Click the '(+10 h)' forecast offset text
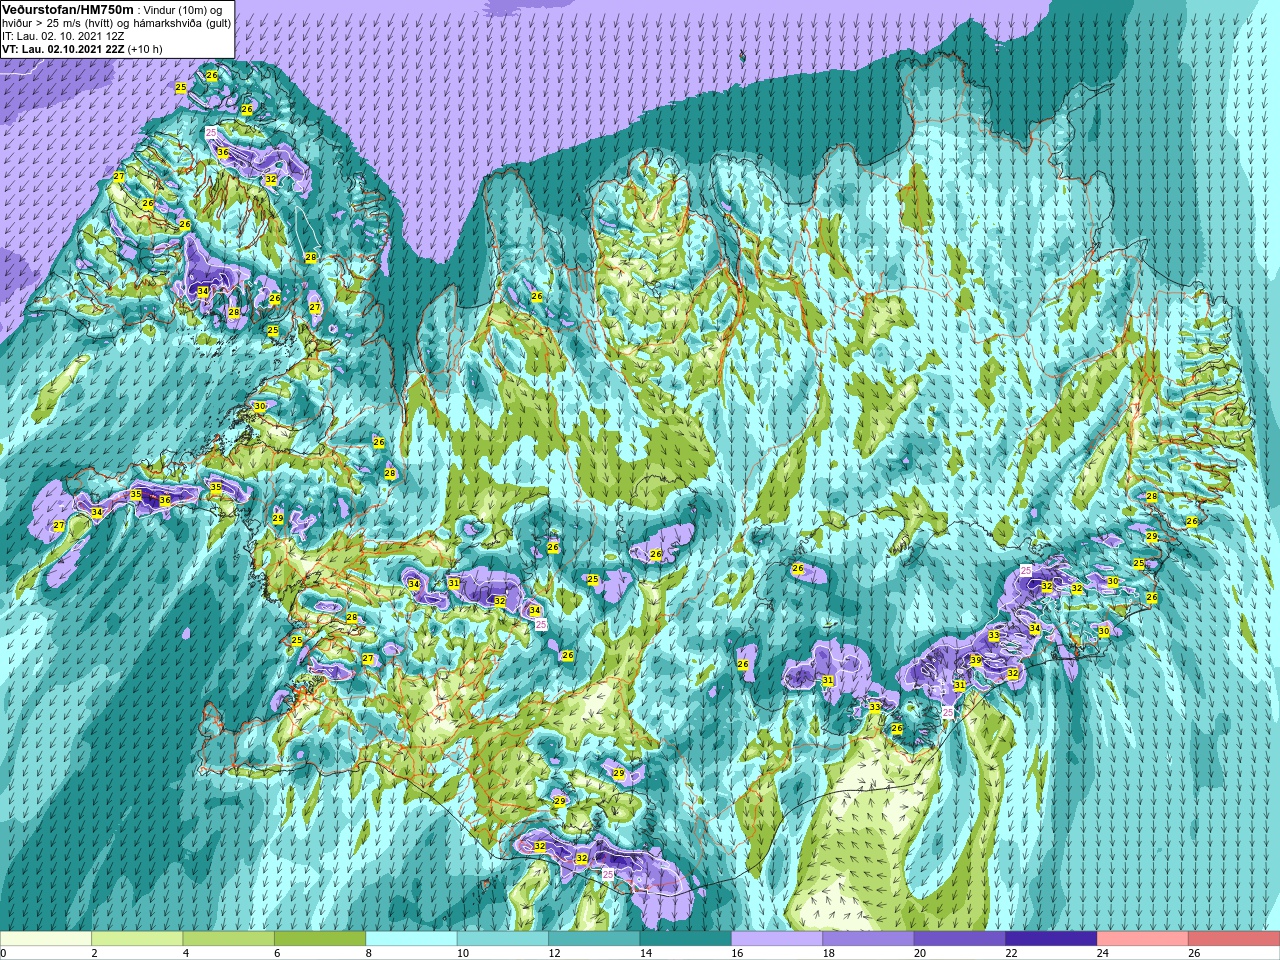 (x=145, y=49)
